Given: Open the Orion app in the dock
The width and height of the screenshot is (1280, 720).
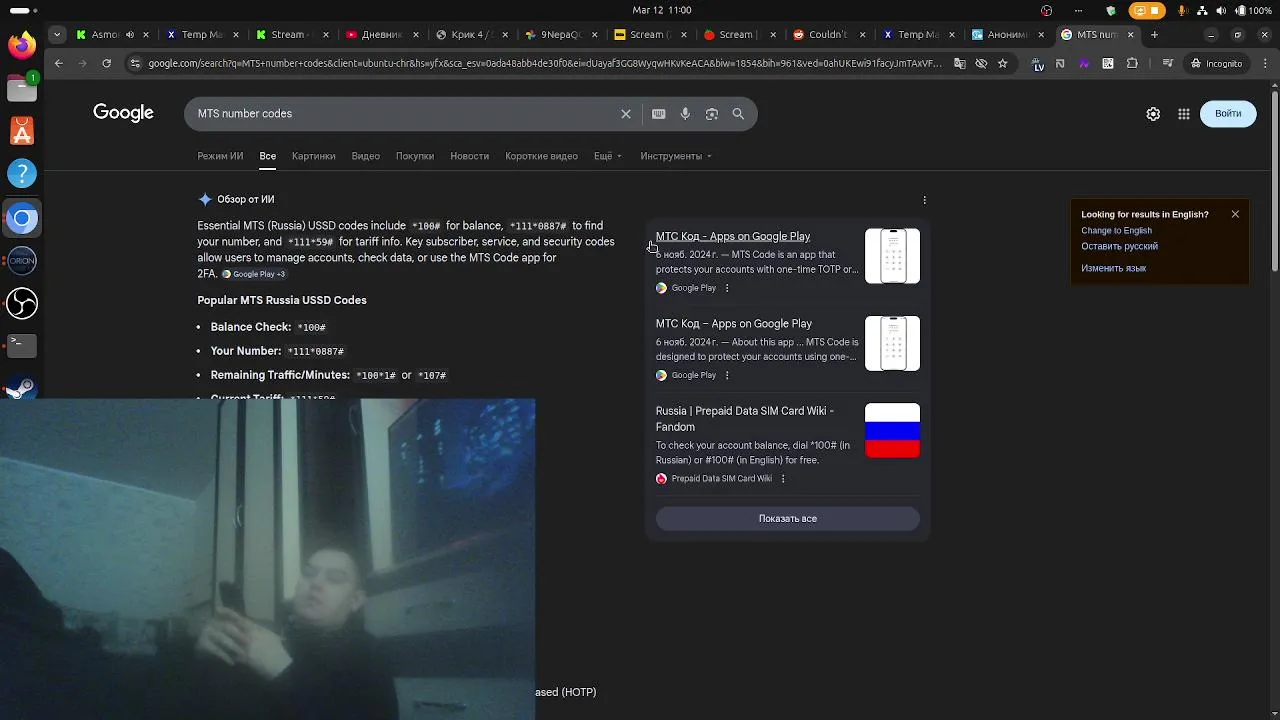Looking at the screenshot, I should pyautogui.click(x=21, y=260).
